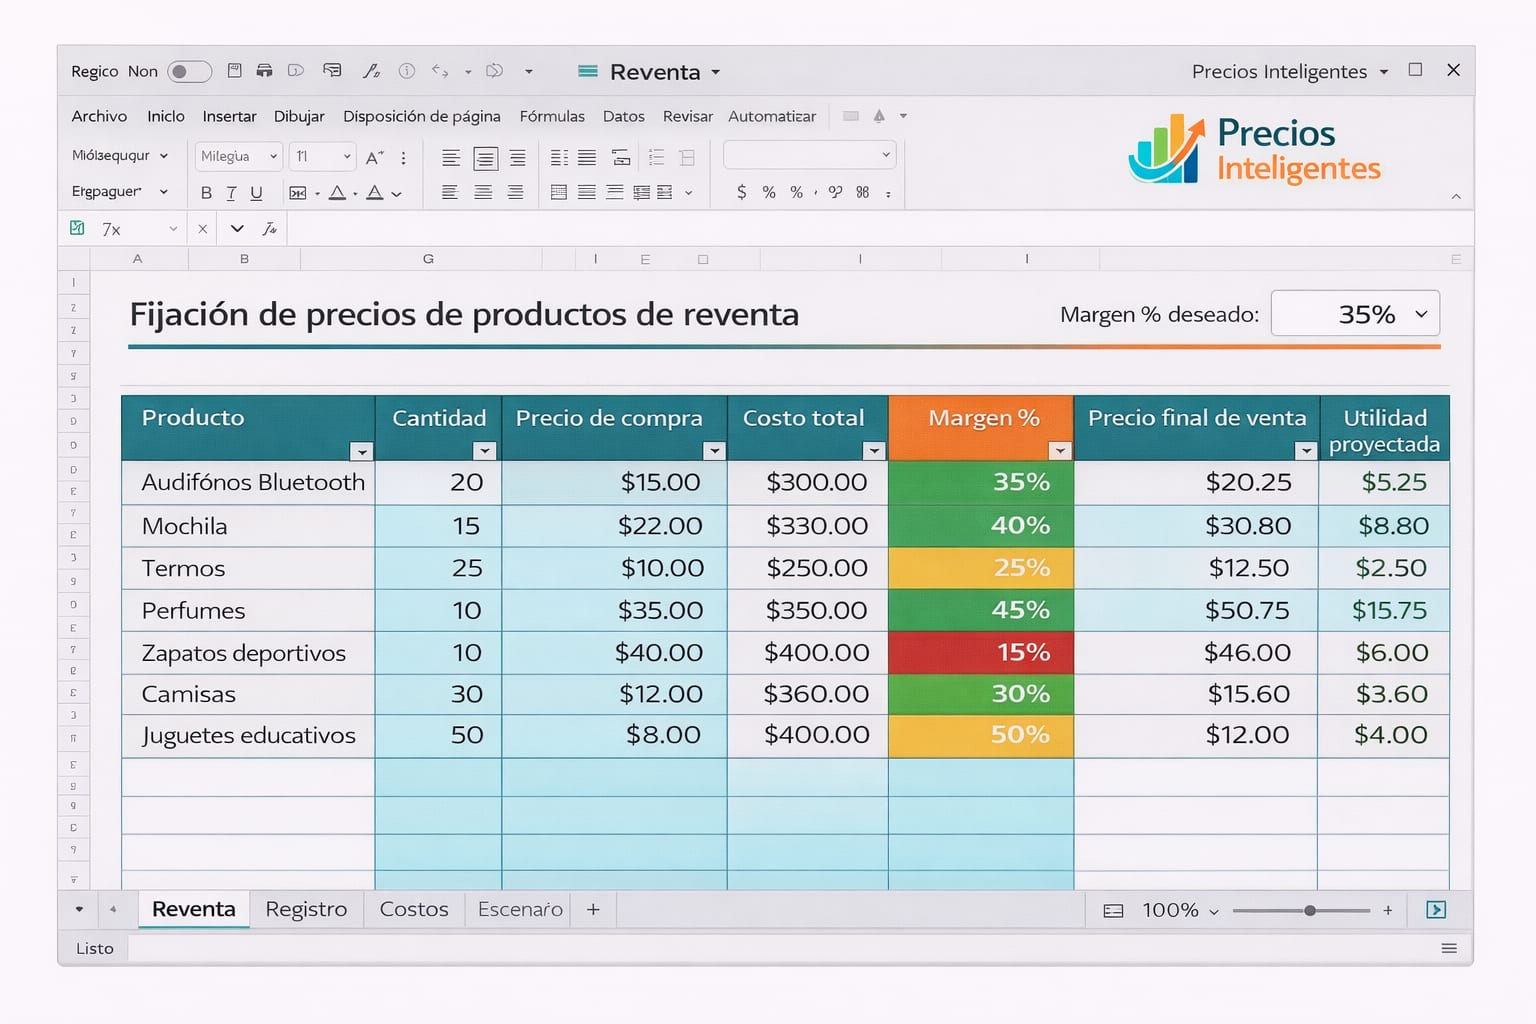Open the Margen % column filter arrow
Screen dimensions: 1536x1024
coord(1060,451)
